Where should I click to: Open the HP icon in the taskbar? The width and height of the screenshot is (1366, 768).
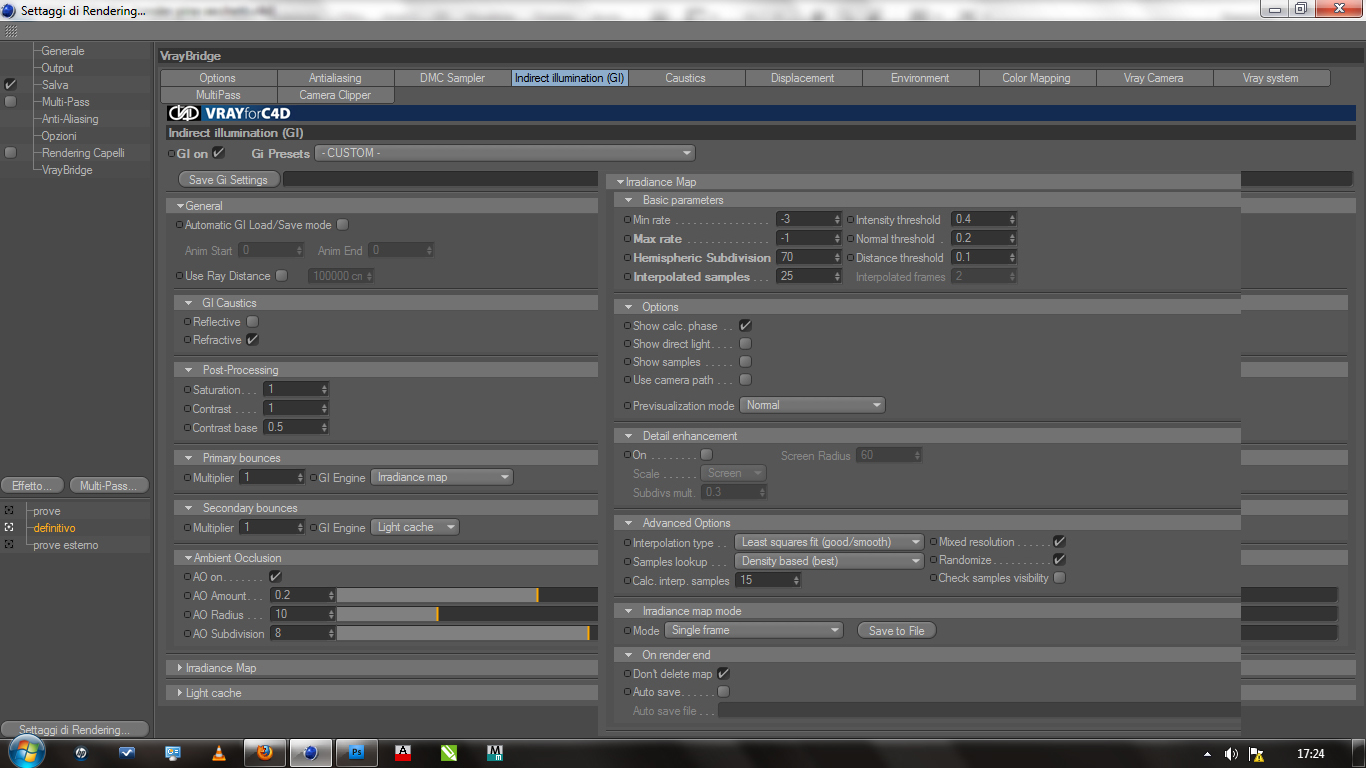click(81, 753)
